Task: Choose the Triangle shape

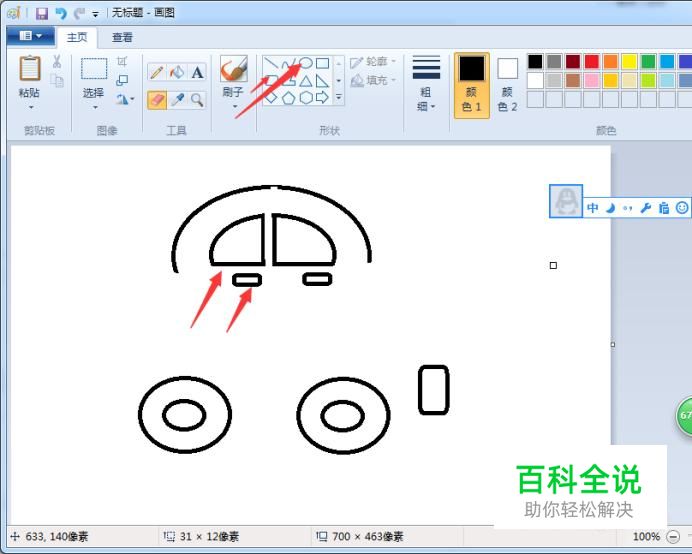Action: coord(305,81)
